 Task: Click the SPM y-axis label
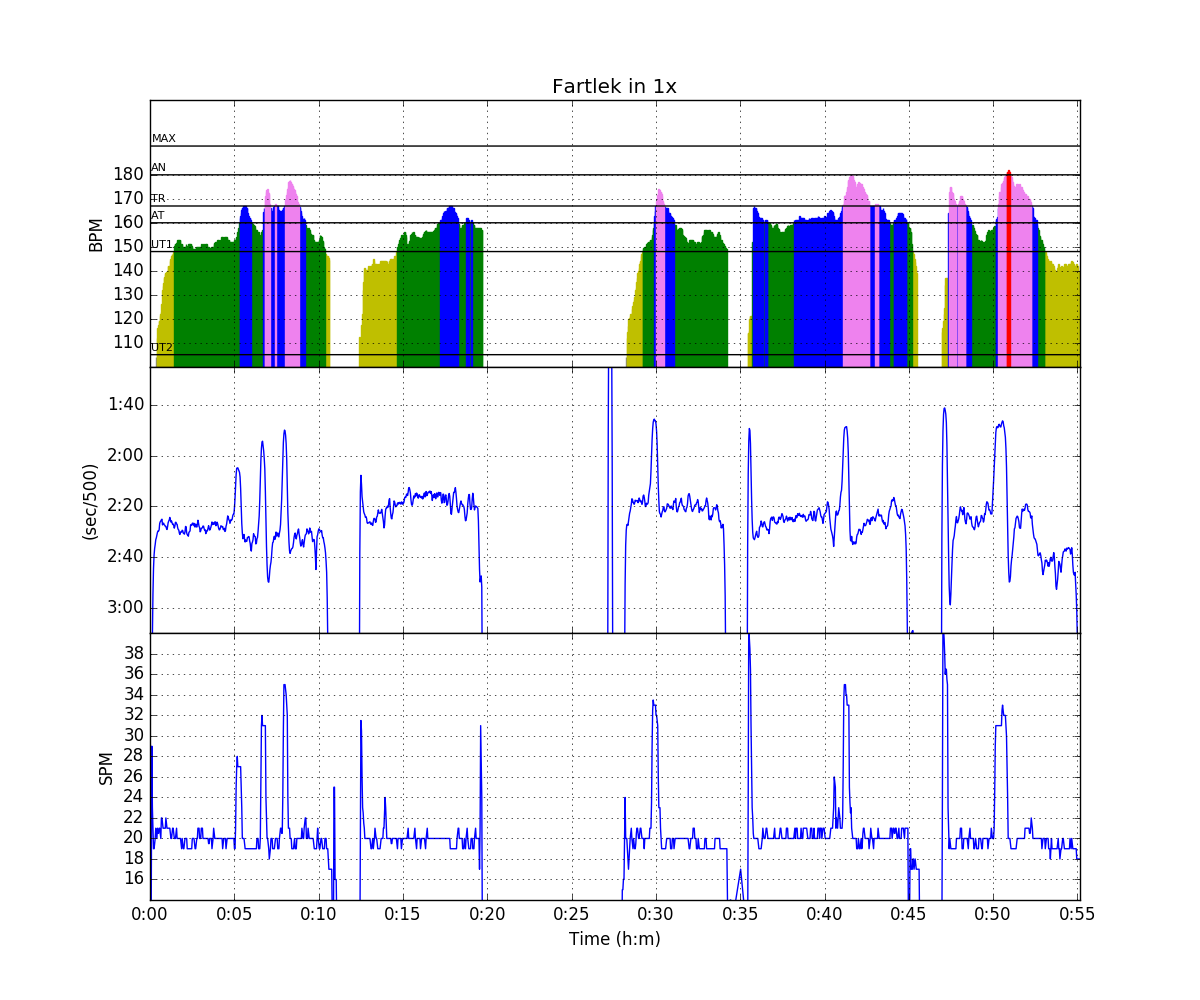pos(106,767)
